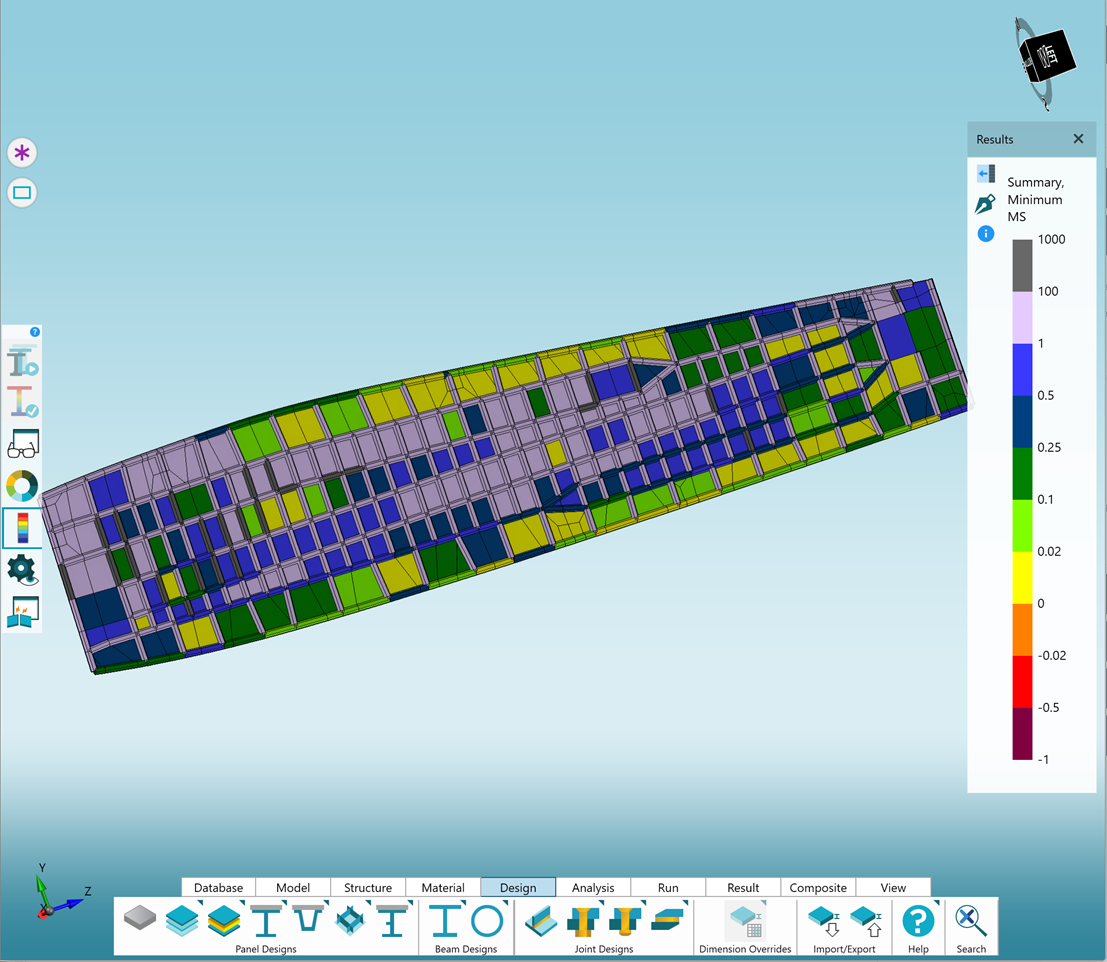Click the 'Beam Designs' group label
The width and height of the screenshot is (1107, 962).
pos(466,949)
